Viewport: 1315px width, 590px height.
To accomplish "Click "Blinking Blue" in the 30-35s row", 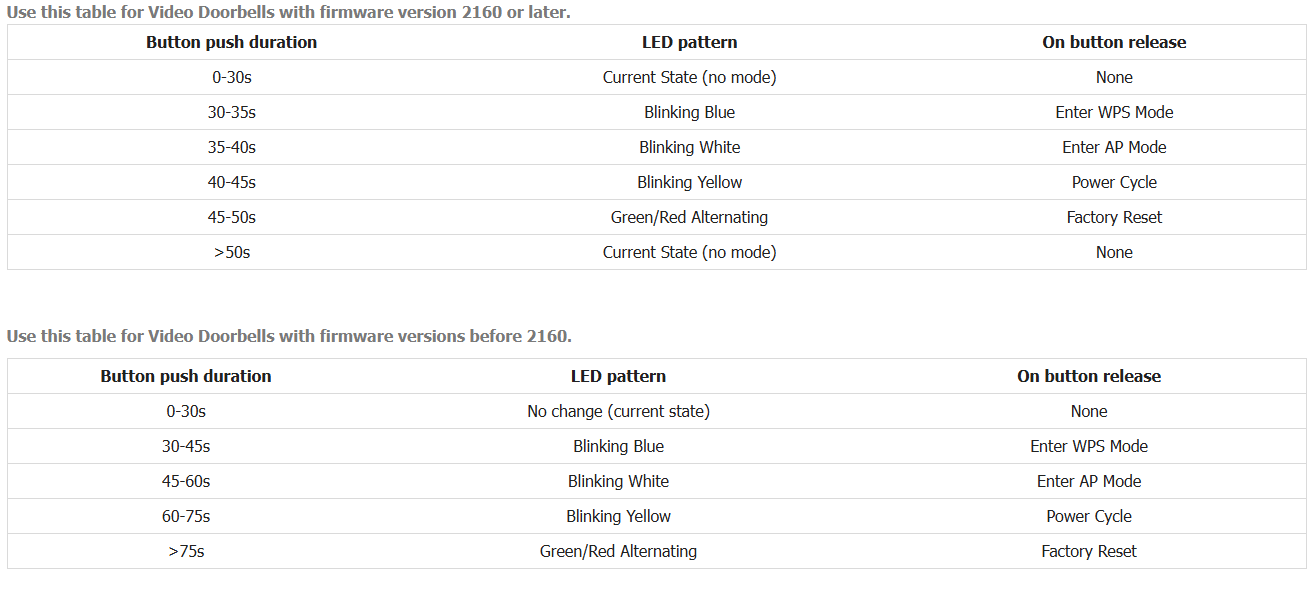I will point(689,112).
